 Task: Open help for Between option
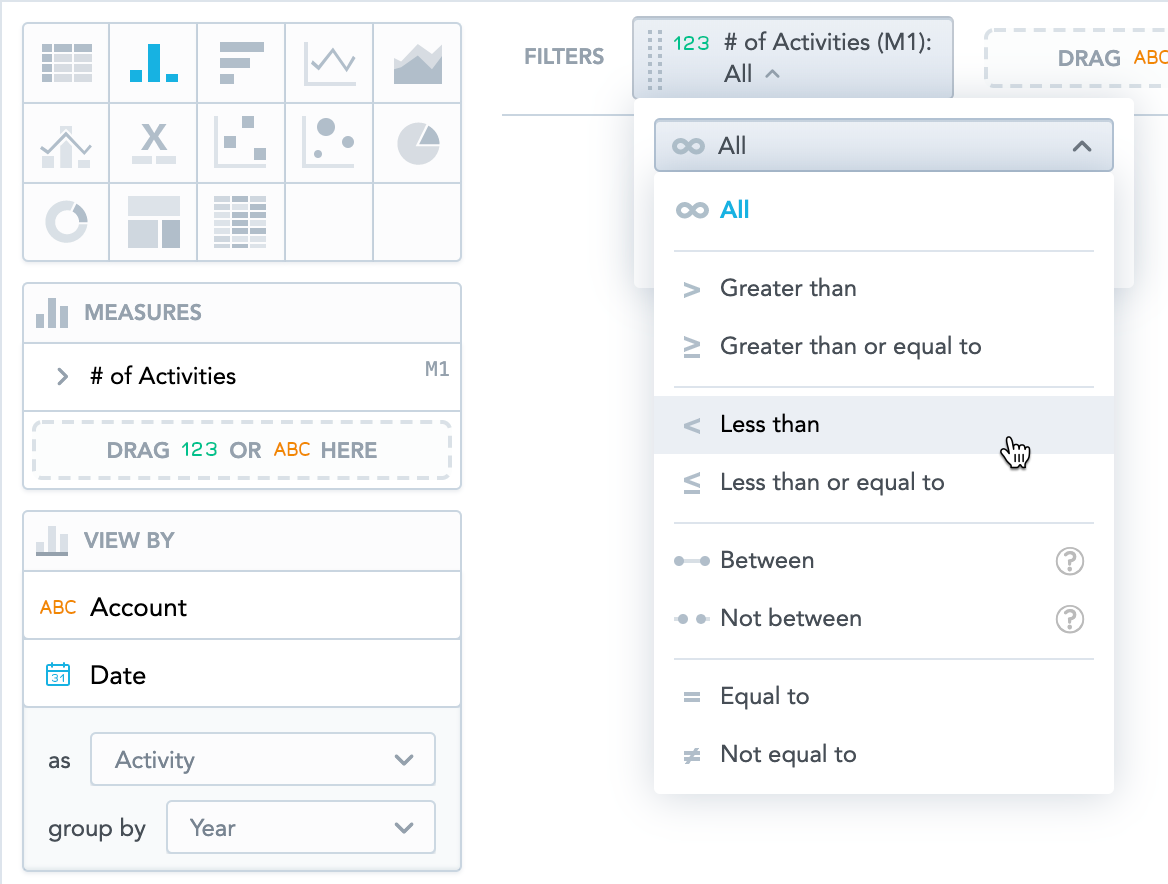[x=1070, y=561]
